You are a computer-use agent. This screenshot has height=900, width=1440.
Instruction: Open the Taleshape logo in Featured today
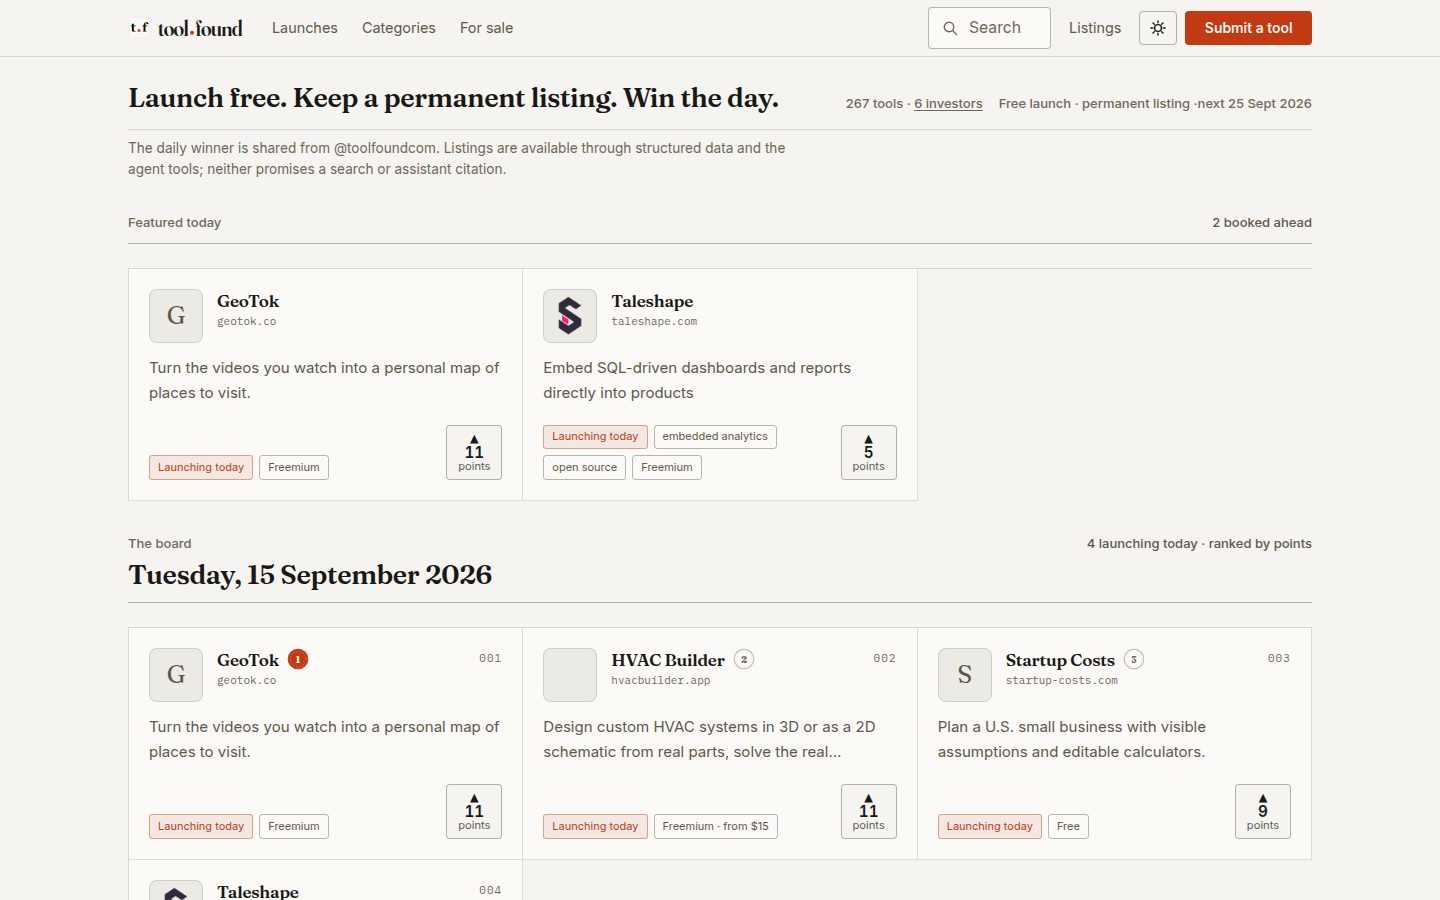coord(570,316)
